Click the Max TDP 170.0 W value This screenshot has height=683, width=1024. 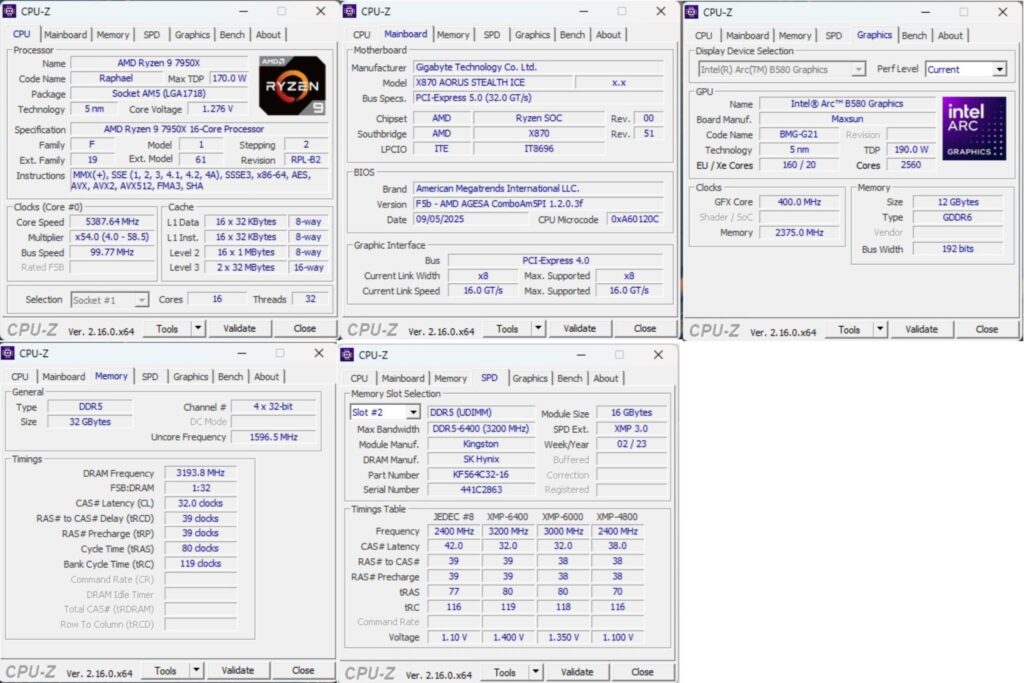point(229,78)
